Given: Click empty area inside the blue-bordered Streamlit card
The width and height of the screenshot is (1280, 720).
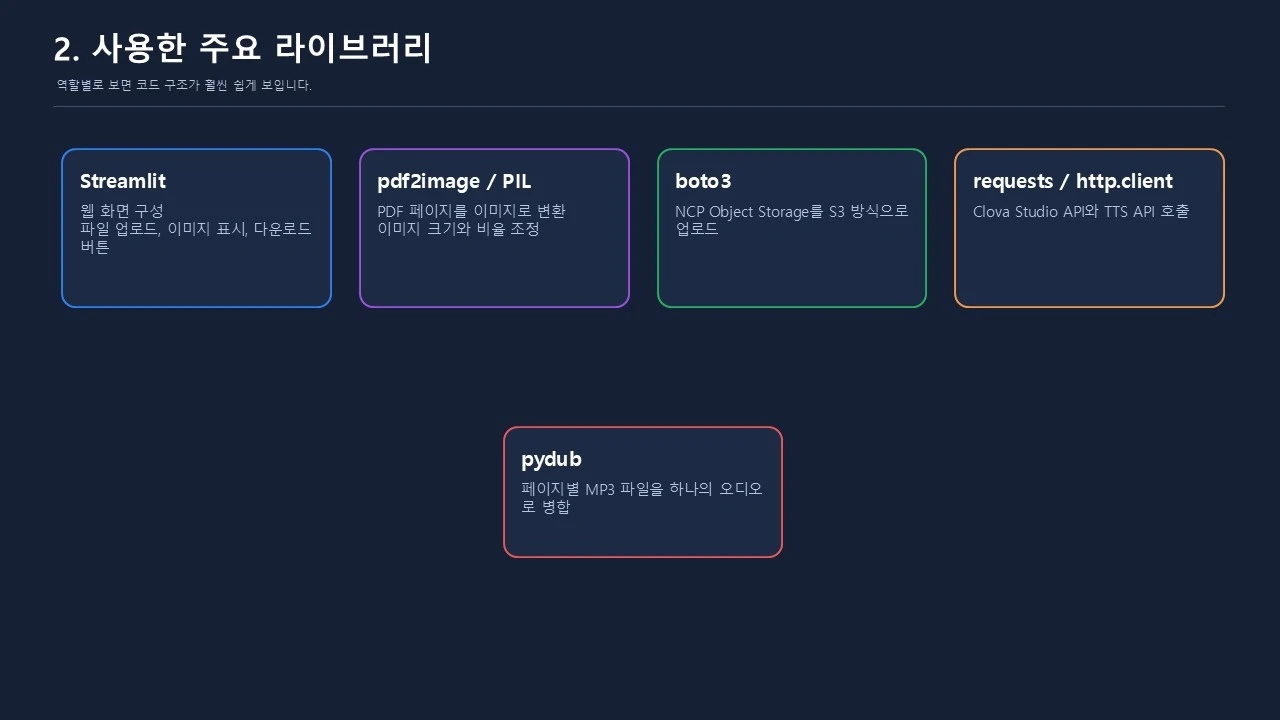Looking at the screenshot, I should [x=196, y=282].
